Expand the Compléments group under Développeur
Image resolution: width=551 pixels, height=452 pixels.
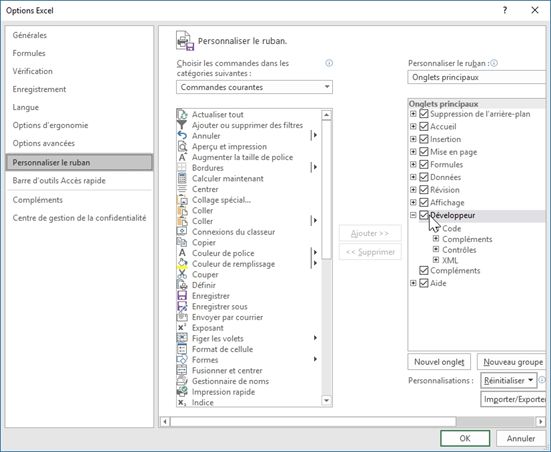(436, 239)
